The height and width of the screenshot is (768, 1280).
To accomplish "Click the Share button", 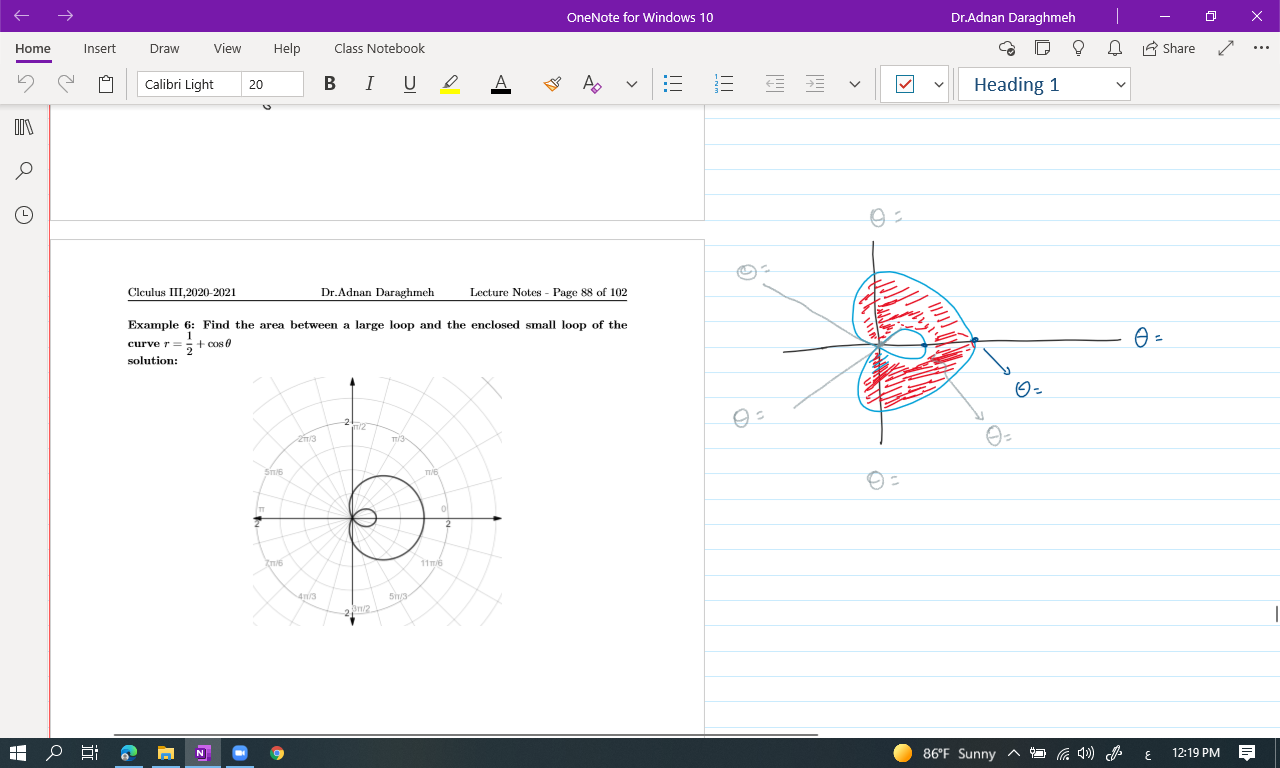I will pyautogui.click(x=1169, y=48).
